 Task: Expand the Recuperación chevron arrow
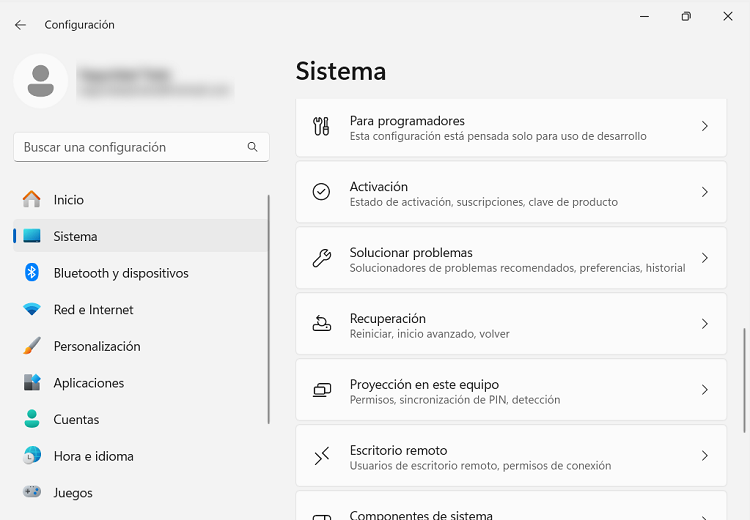point(704,325)
